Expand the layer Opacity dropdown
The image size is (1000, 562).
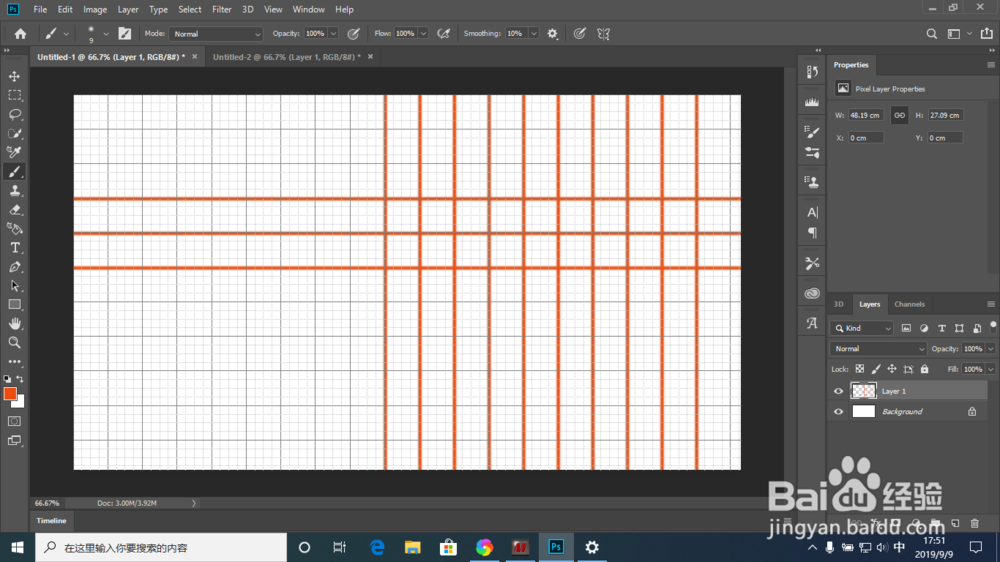(x=990, y=349)
